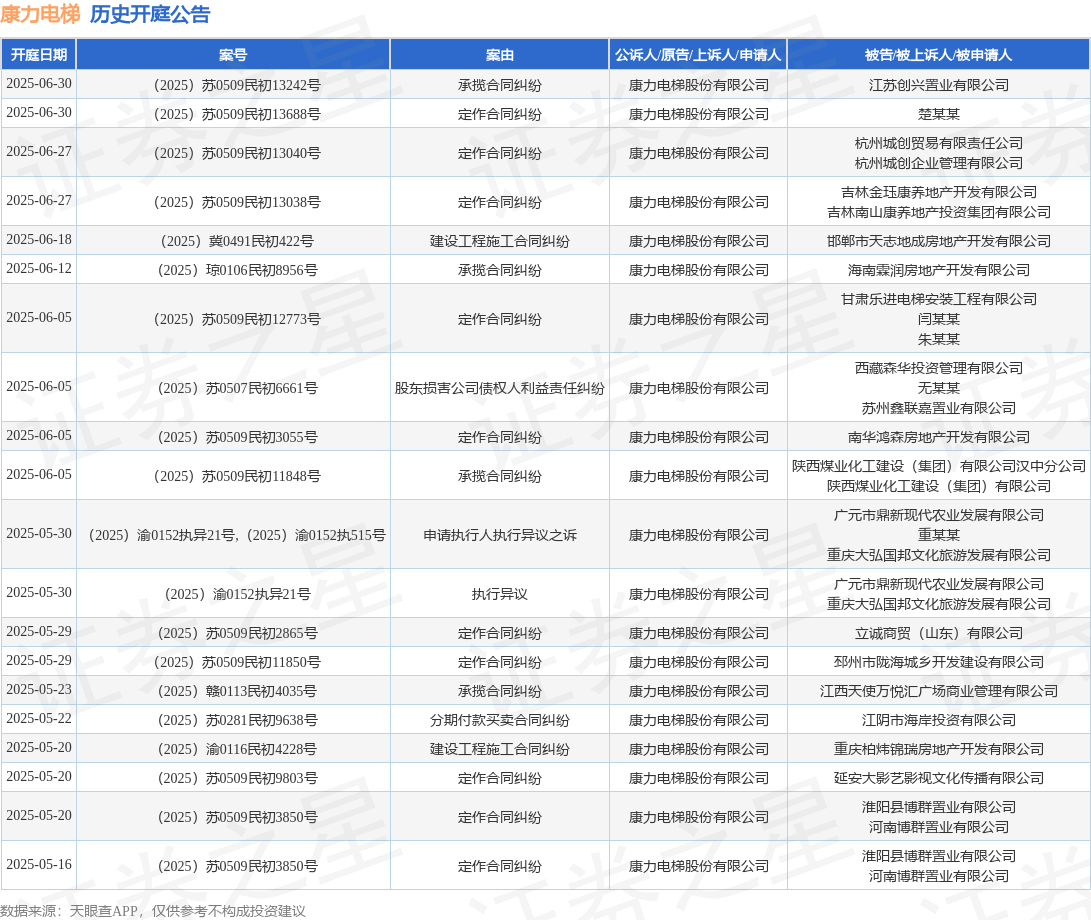This screenshot has width=1091, height=920.
Task: Select defendant 杭州城创贸易有限责任公司
Action: [x=939, y=143]
